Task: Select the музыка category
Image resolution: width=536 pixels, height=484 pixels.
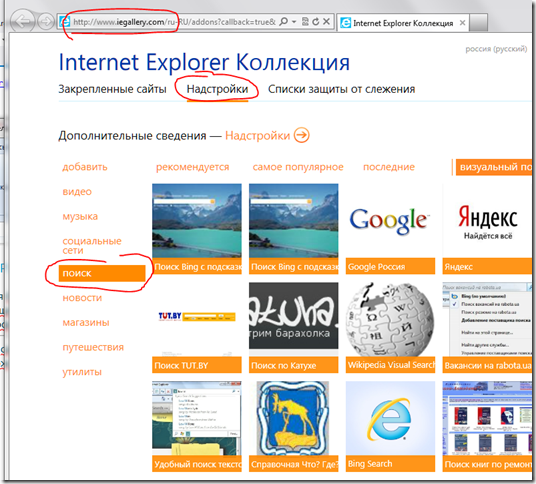Action: pos(80,216)
